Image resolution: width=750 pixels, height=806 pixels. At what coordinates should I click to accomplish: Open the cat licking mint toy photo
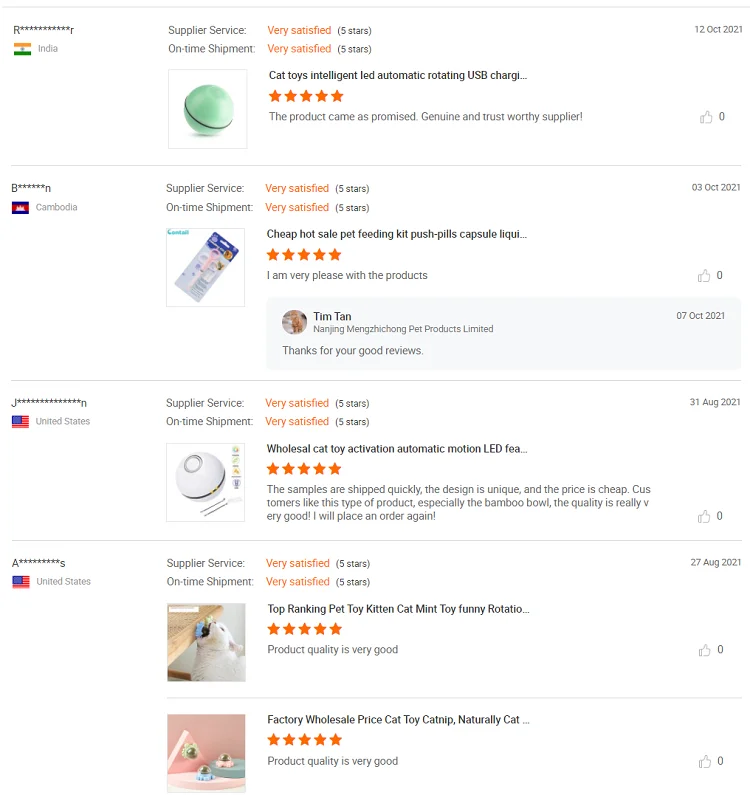(206, 642)
